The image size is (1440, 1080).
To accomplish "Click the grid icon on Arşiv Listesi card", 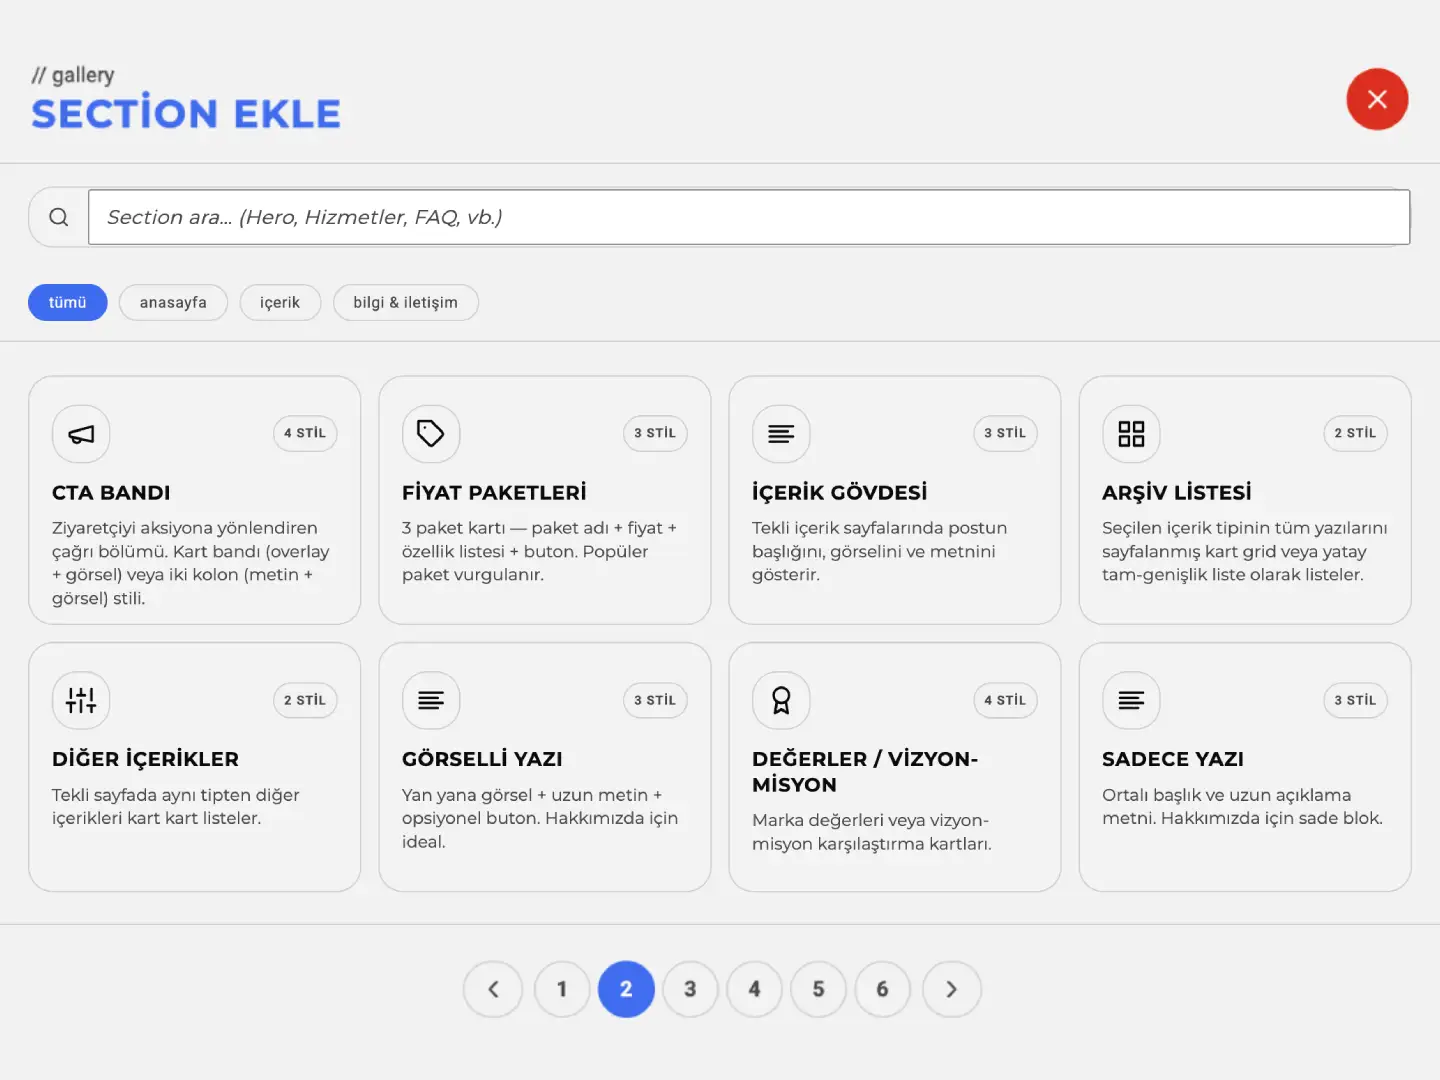I will [x=1131, y=434].
